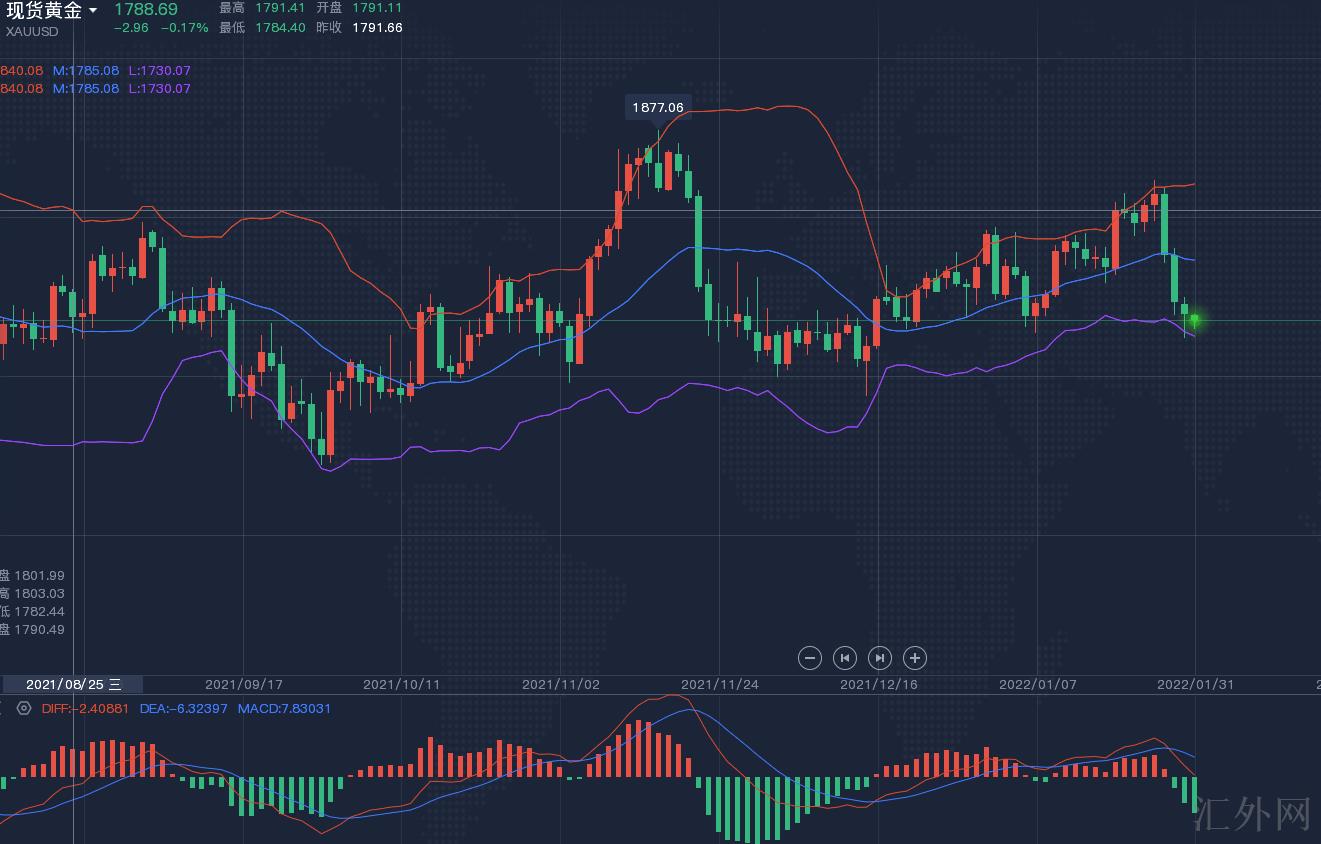This screenshot has height=844, width=1321.
Task: Expand the 现货黄金 symbol dropdown arrow
Action: click(93, 10)
